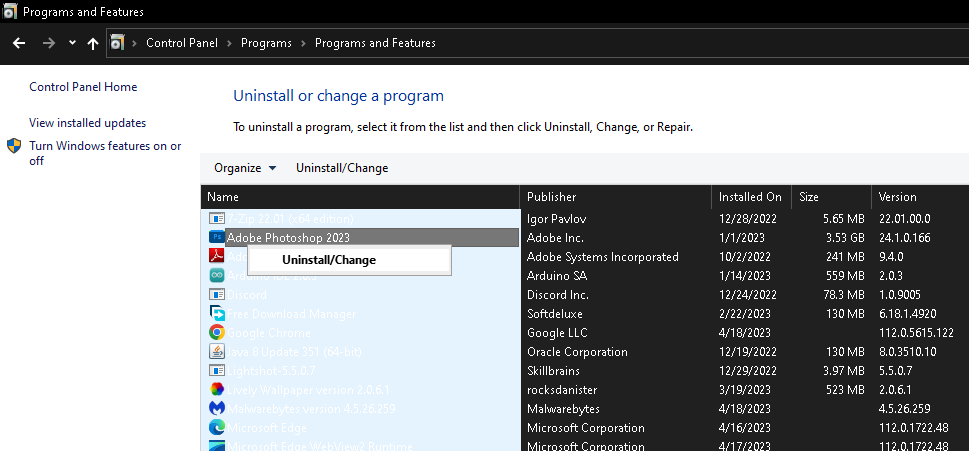Click the Arduino SA publisher cell

pyautogui.click(x=557, y=276)
